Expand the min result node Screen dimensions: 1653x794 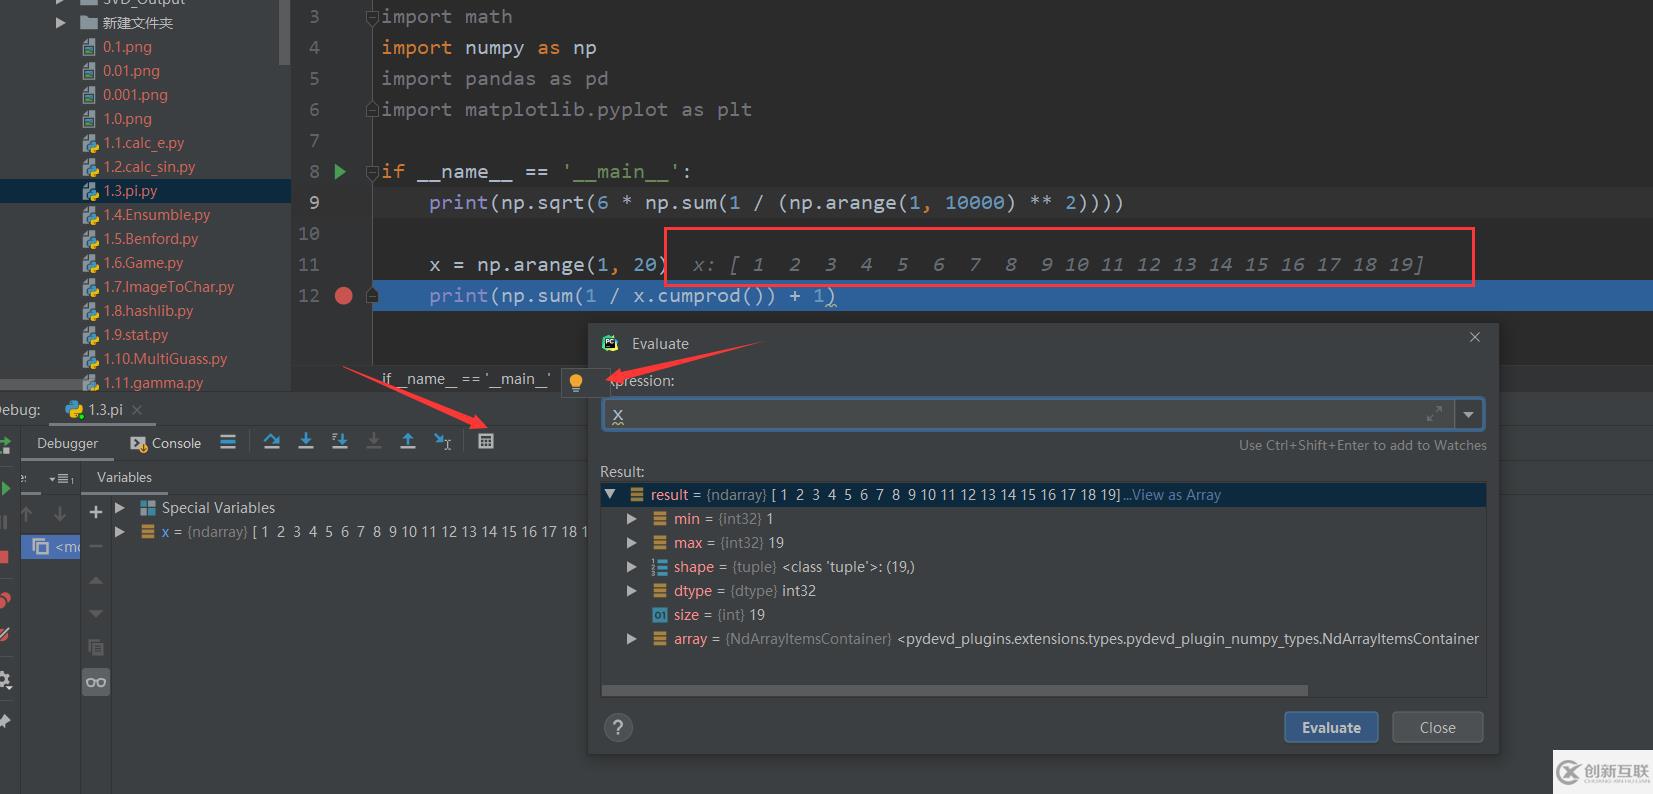[x=631, y=519]
